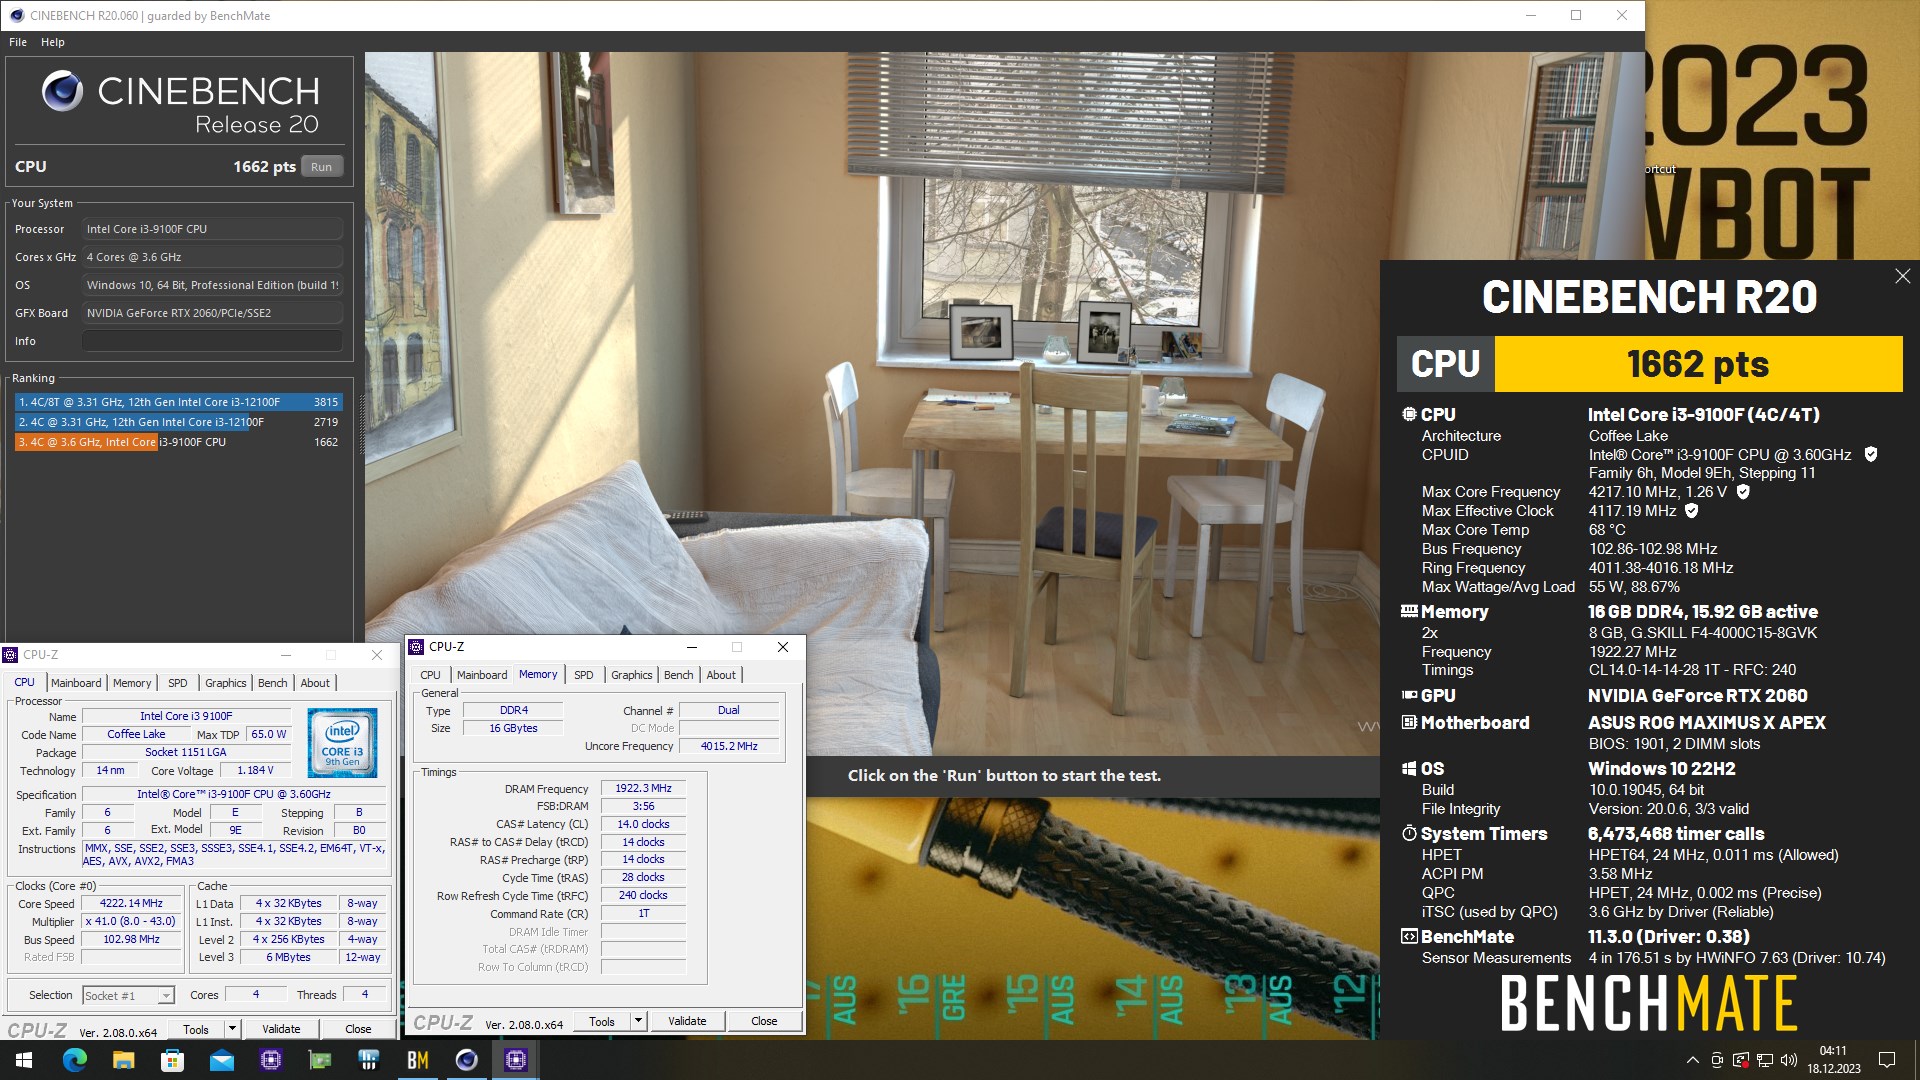Click Tools button in right CPU-Z window
The width and height of the screenshot is (1920, 1080).
point(602,1021)
